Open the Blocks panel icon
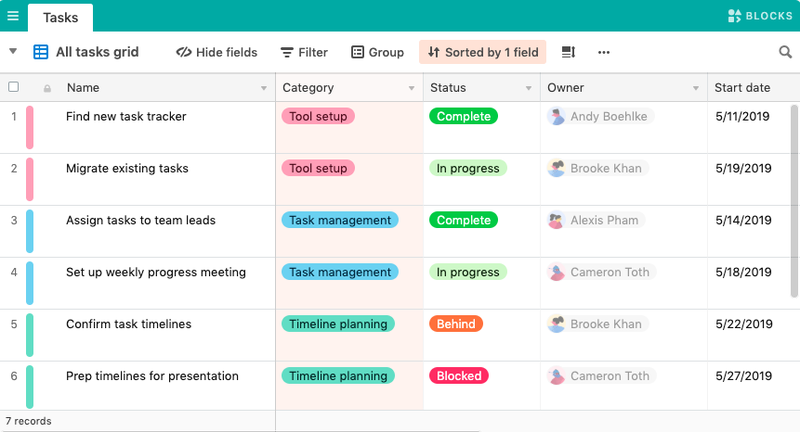800x432 pixels. 734,16
